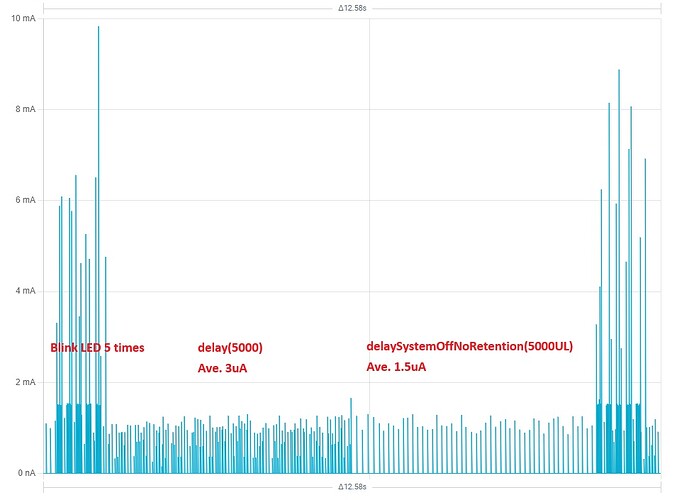Click the 2 mA y-axis label
Image resolution: width=677 pixels, height=500 pixels.
[x=22, y=382]
